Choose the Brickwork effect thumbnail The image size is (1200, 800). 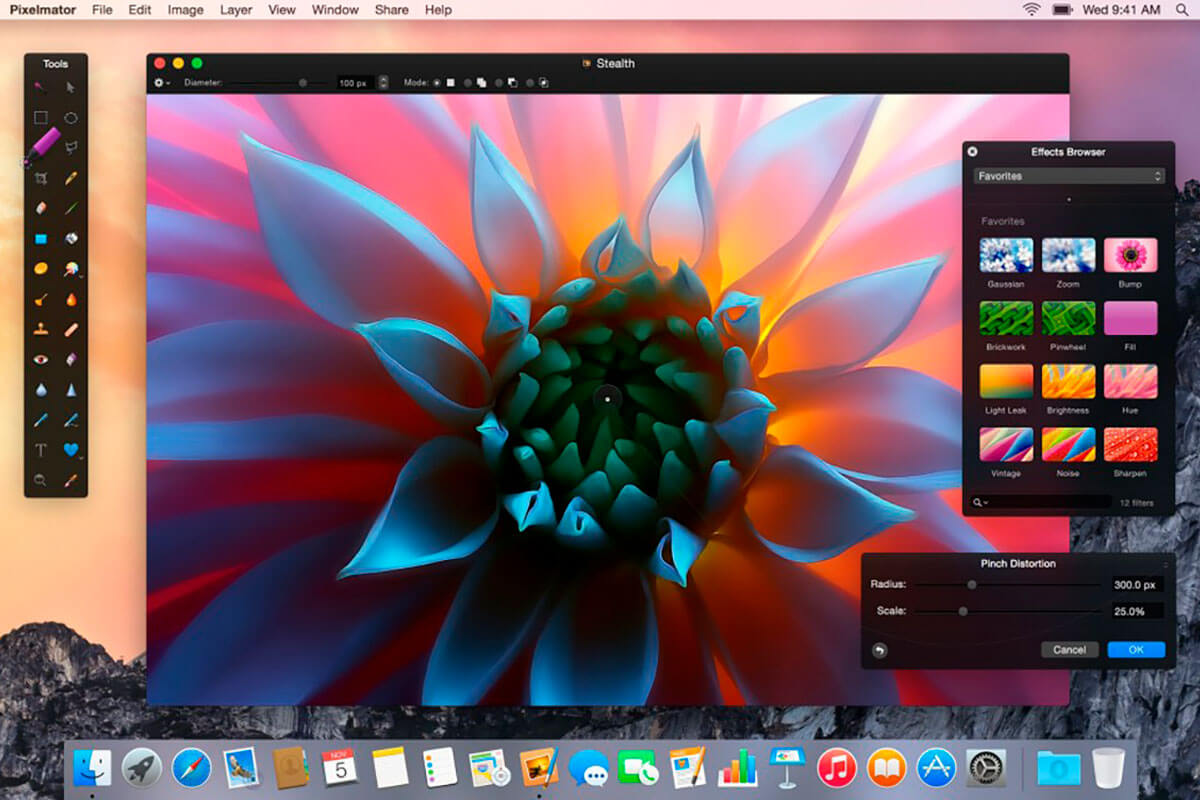click(1006, 318)
